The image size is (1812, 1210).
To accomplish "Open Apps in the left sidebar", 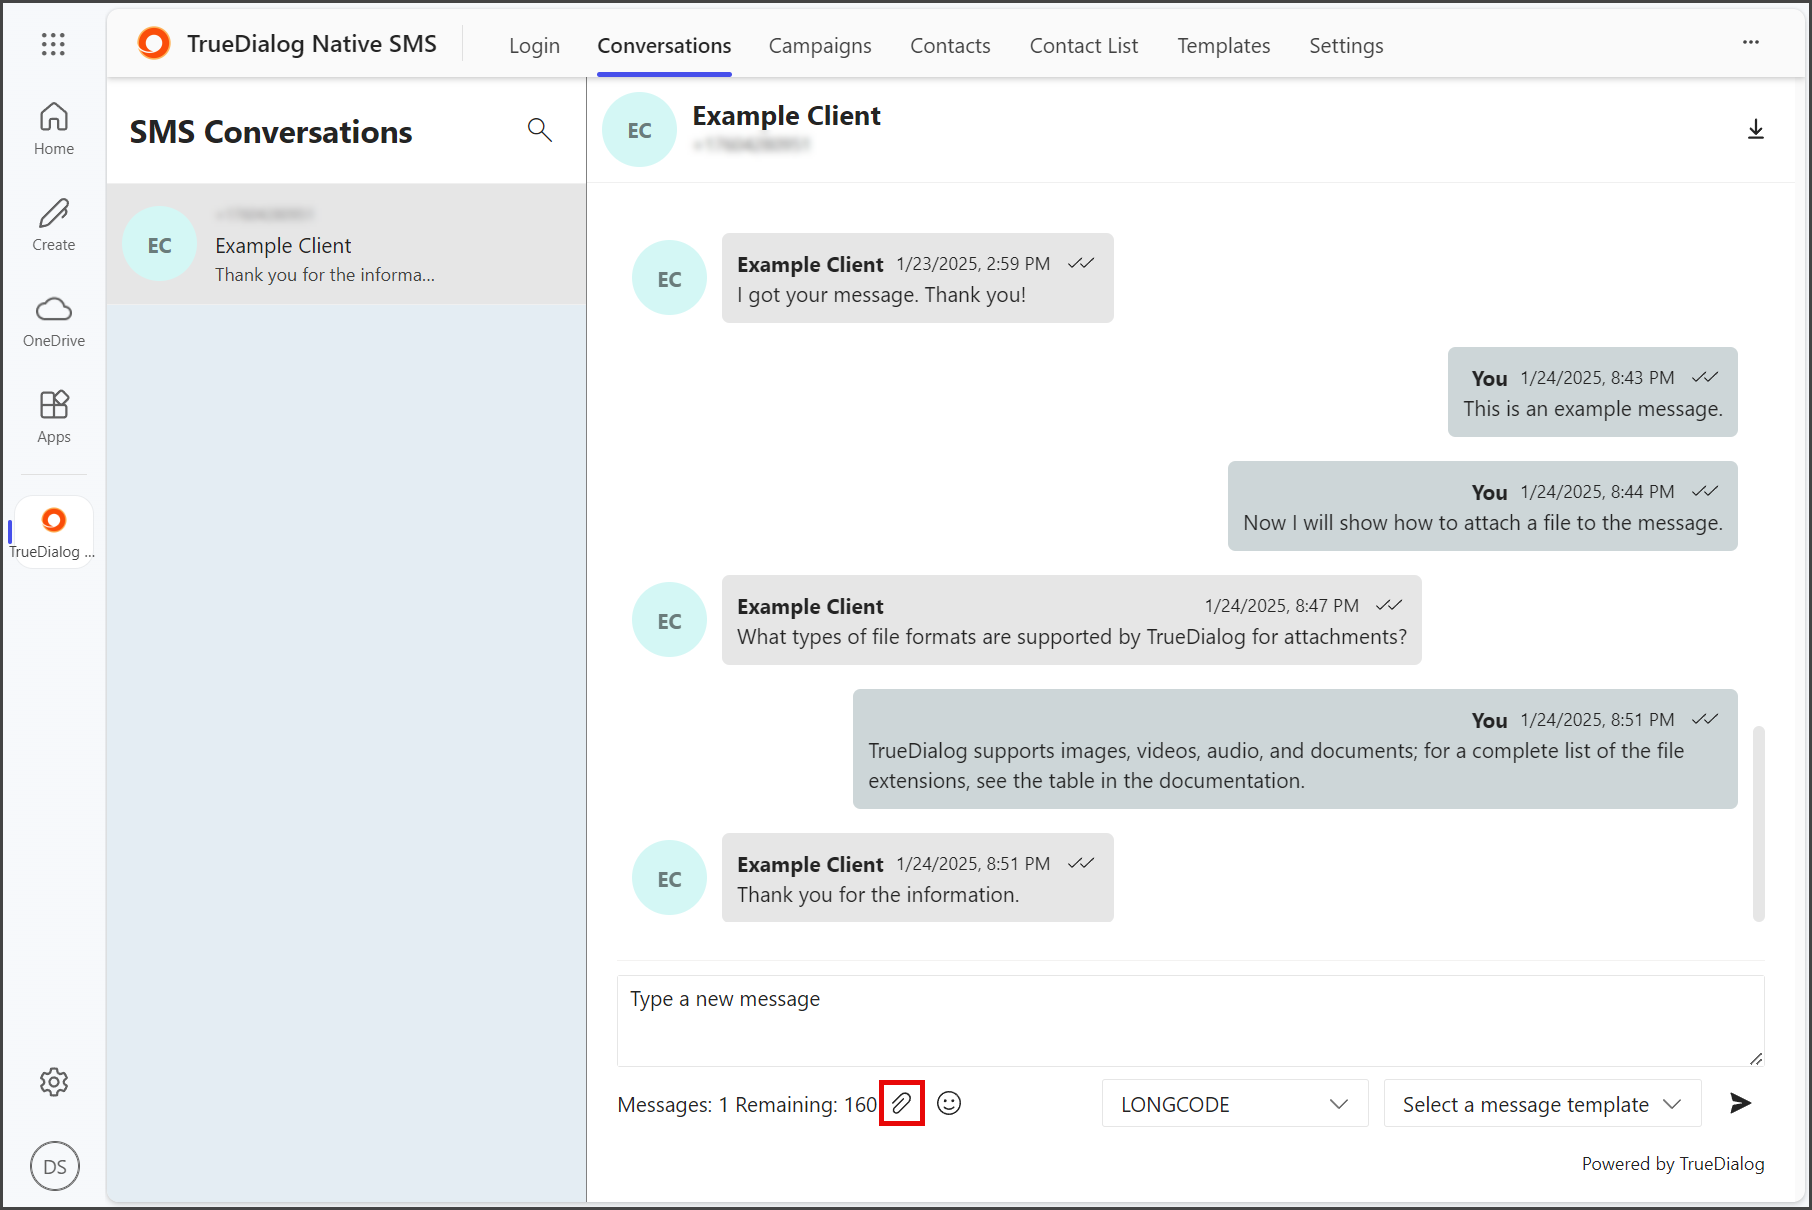I will coord(54,417).
